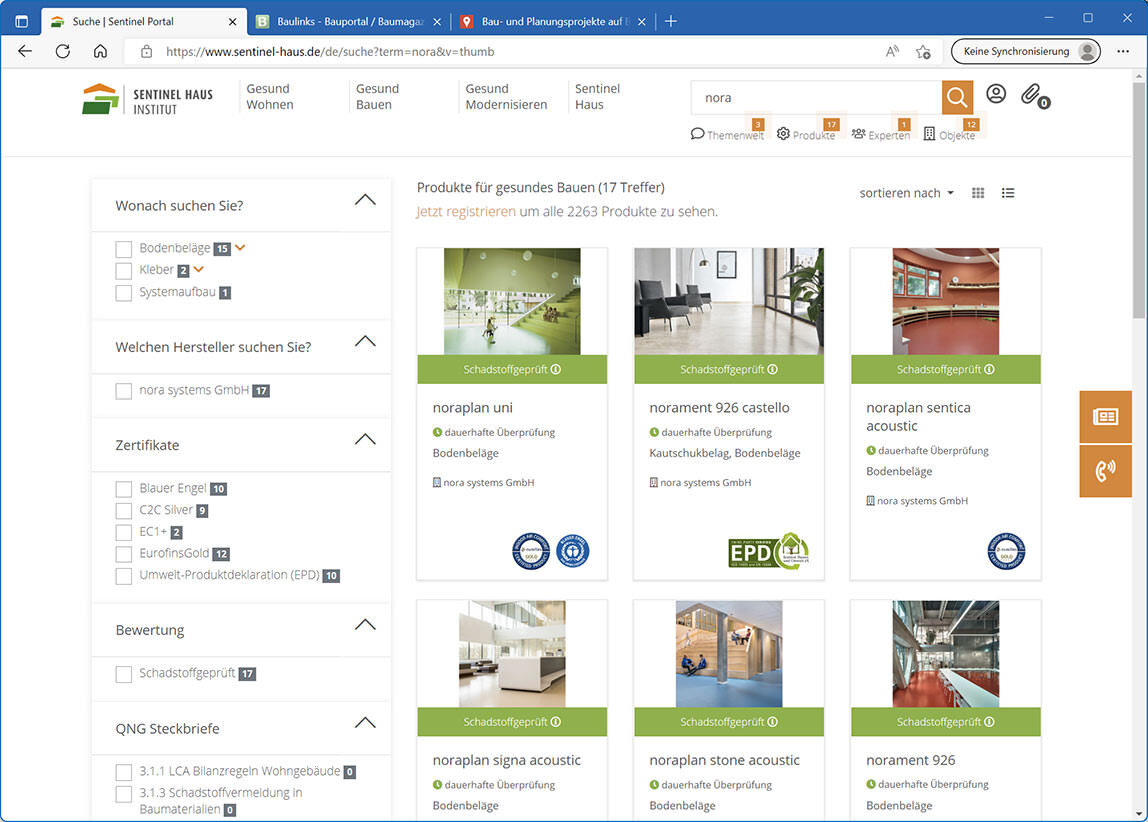
Task: Open the noraplan uni product title
Action: pos(473,408)
